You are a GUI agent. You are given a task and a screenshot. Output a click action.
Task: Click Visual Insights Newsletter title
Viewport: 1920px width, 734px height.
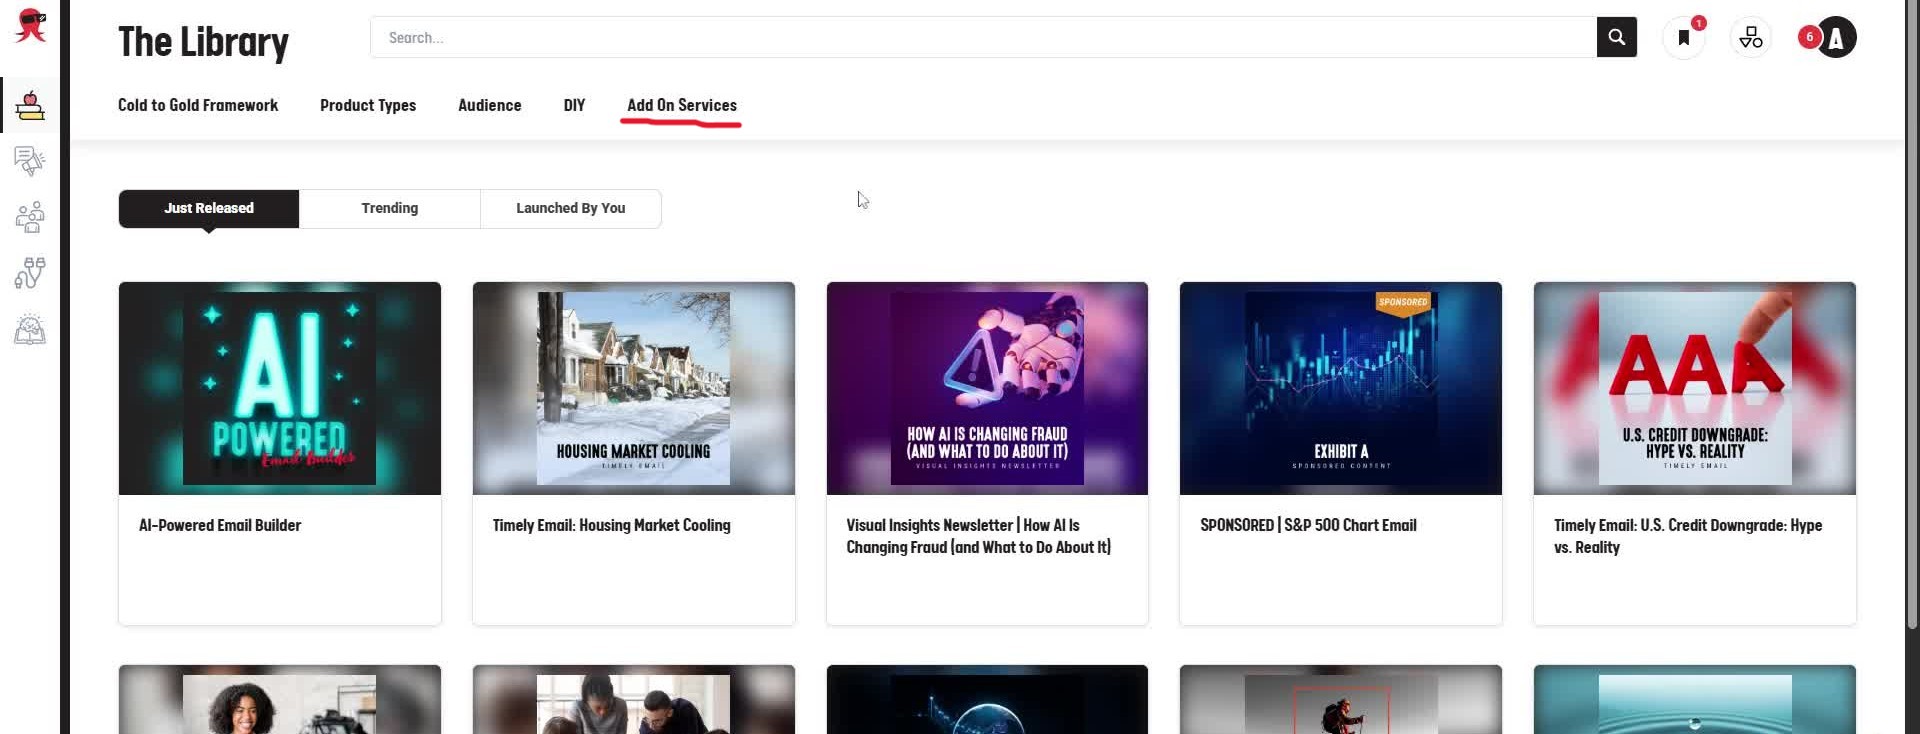pos(978,536)
